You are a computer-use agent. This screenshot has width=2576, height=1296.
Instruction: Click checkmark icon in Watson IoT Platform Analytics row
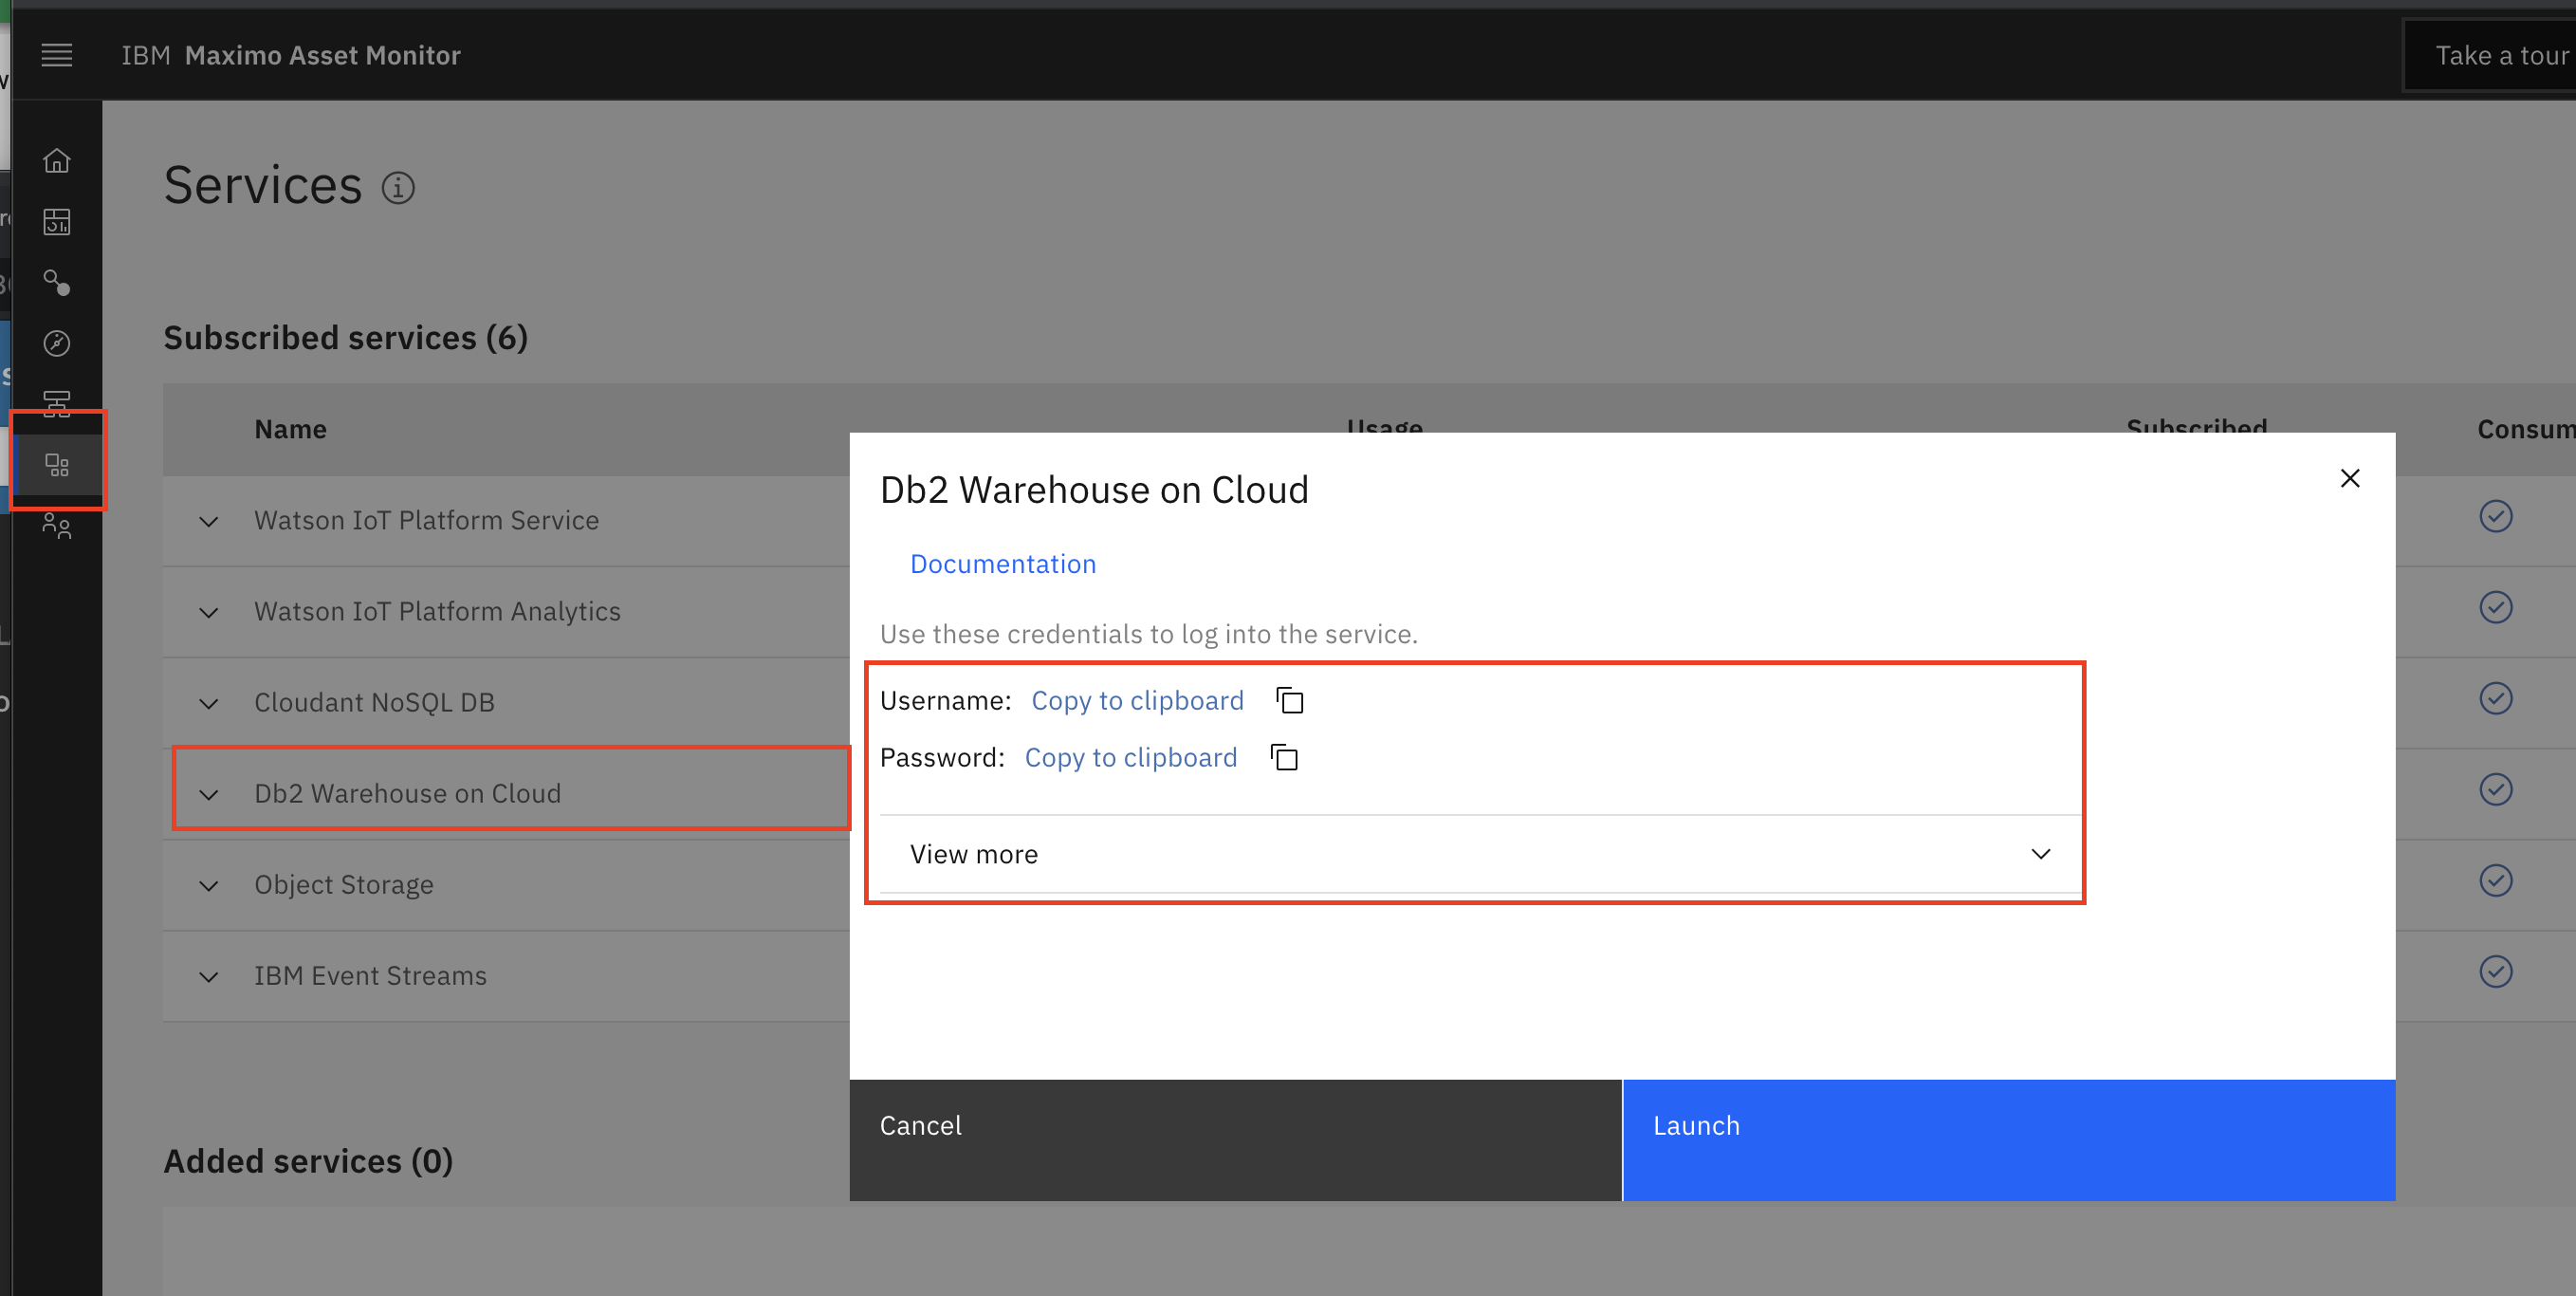pyautogui.click(x=2496, y=607)
